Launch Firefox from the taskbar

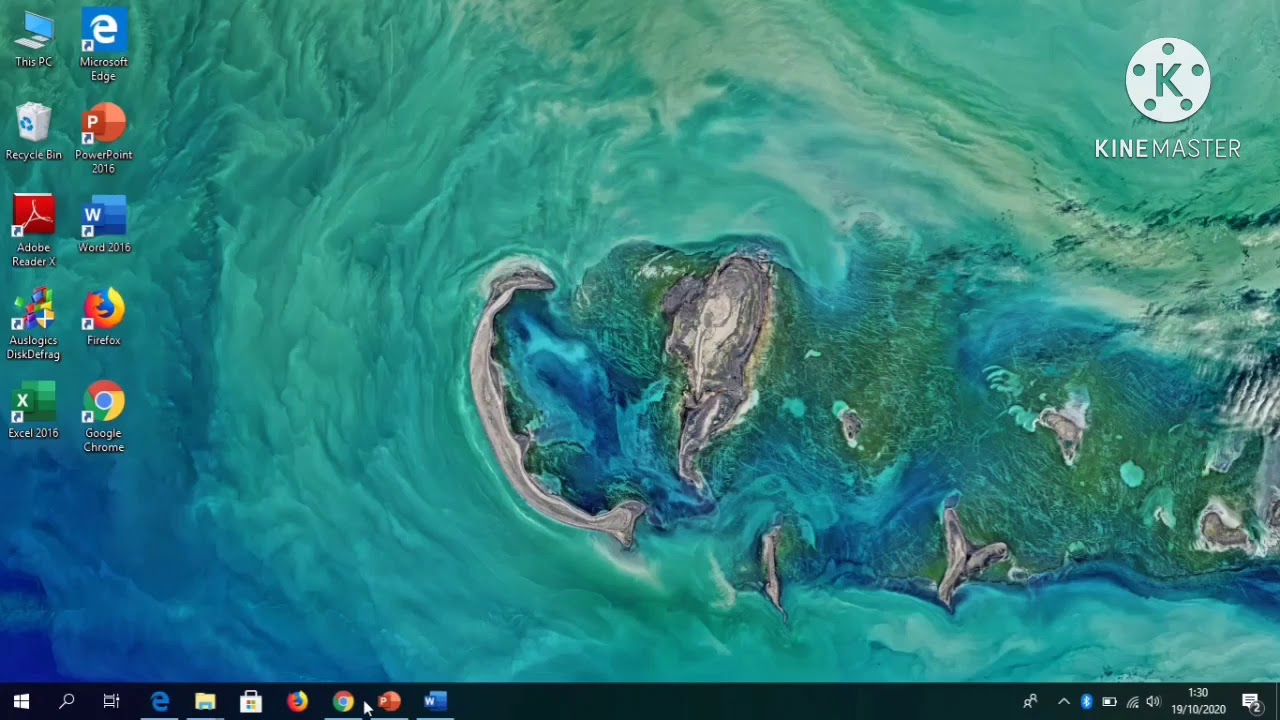coord(297,702)
